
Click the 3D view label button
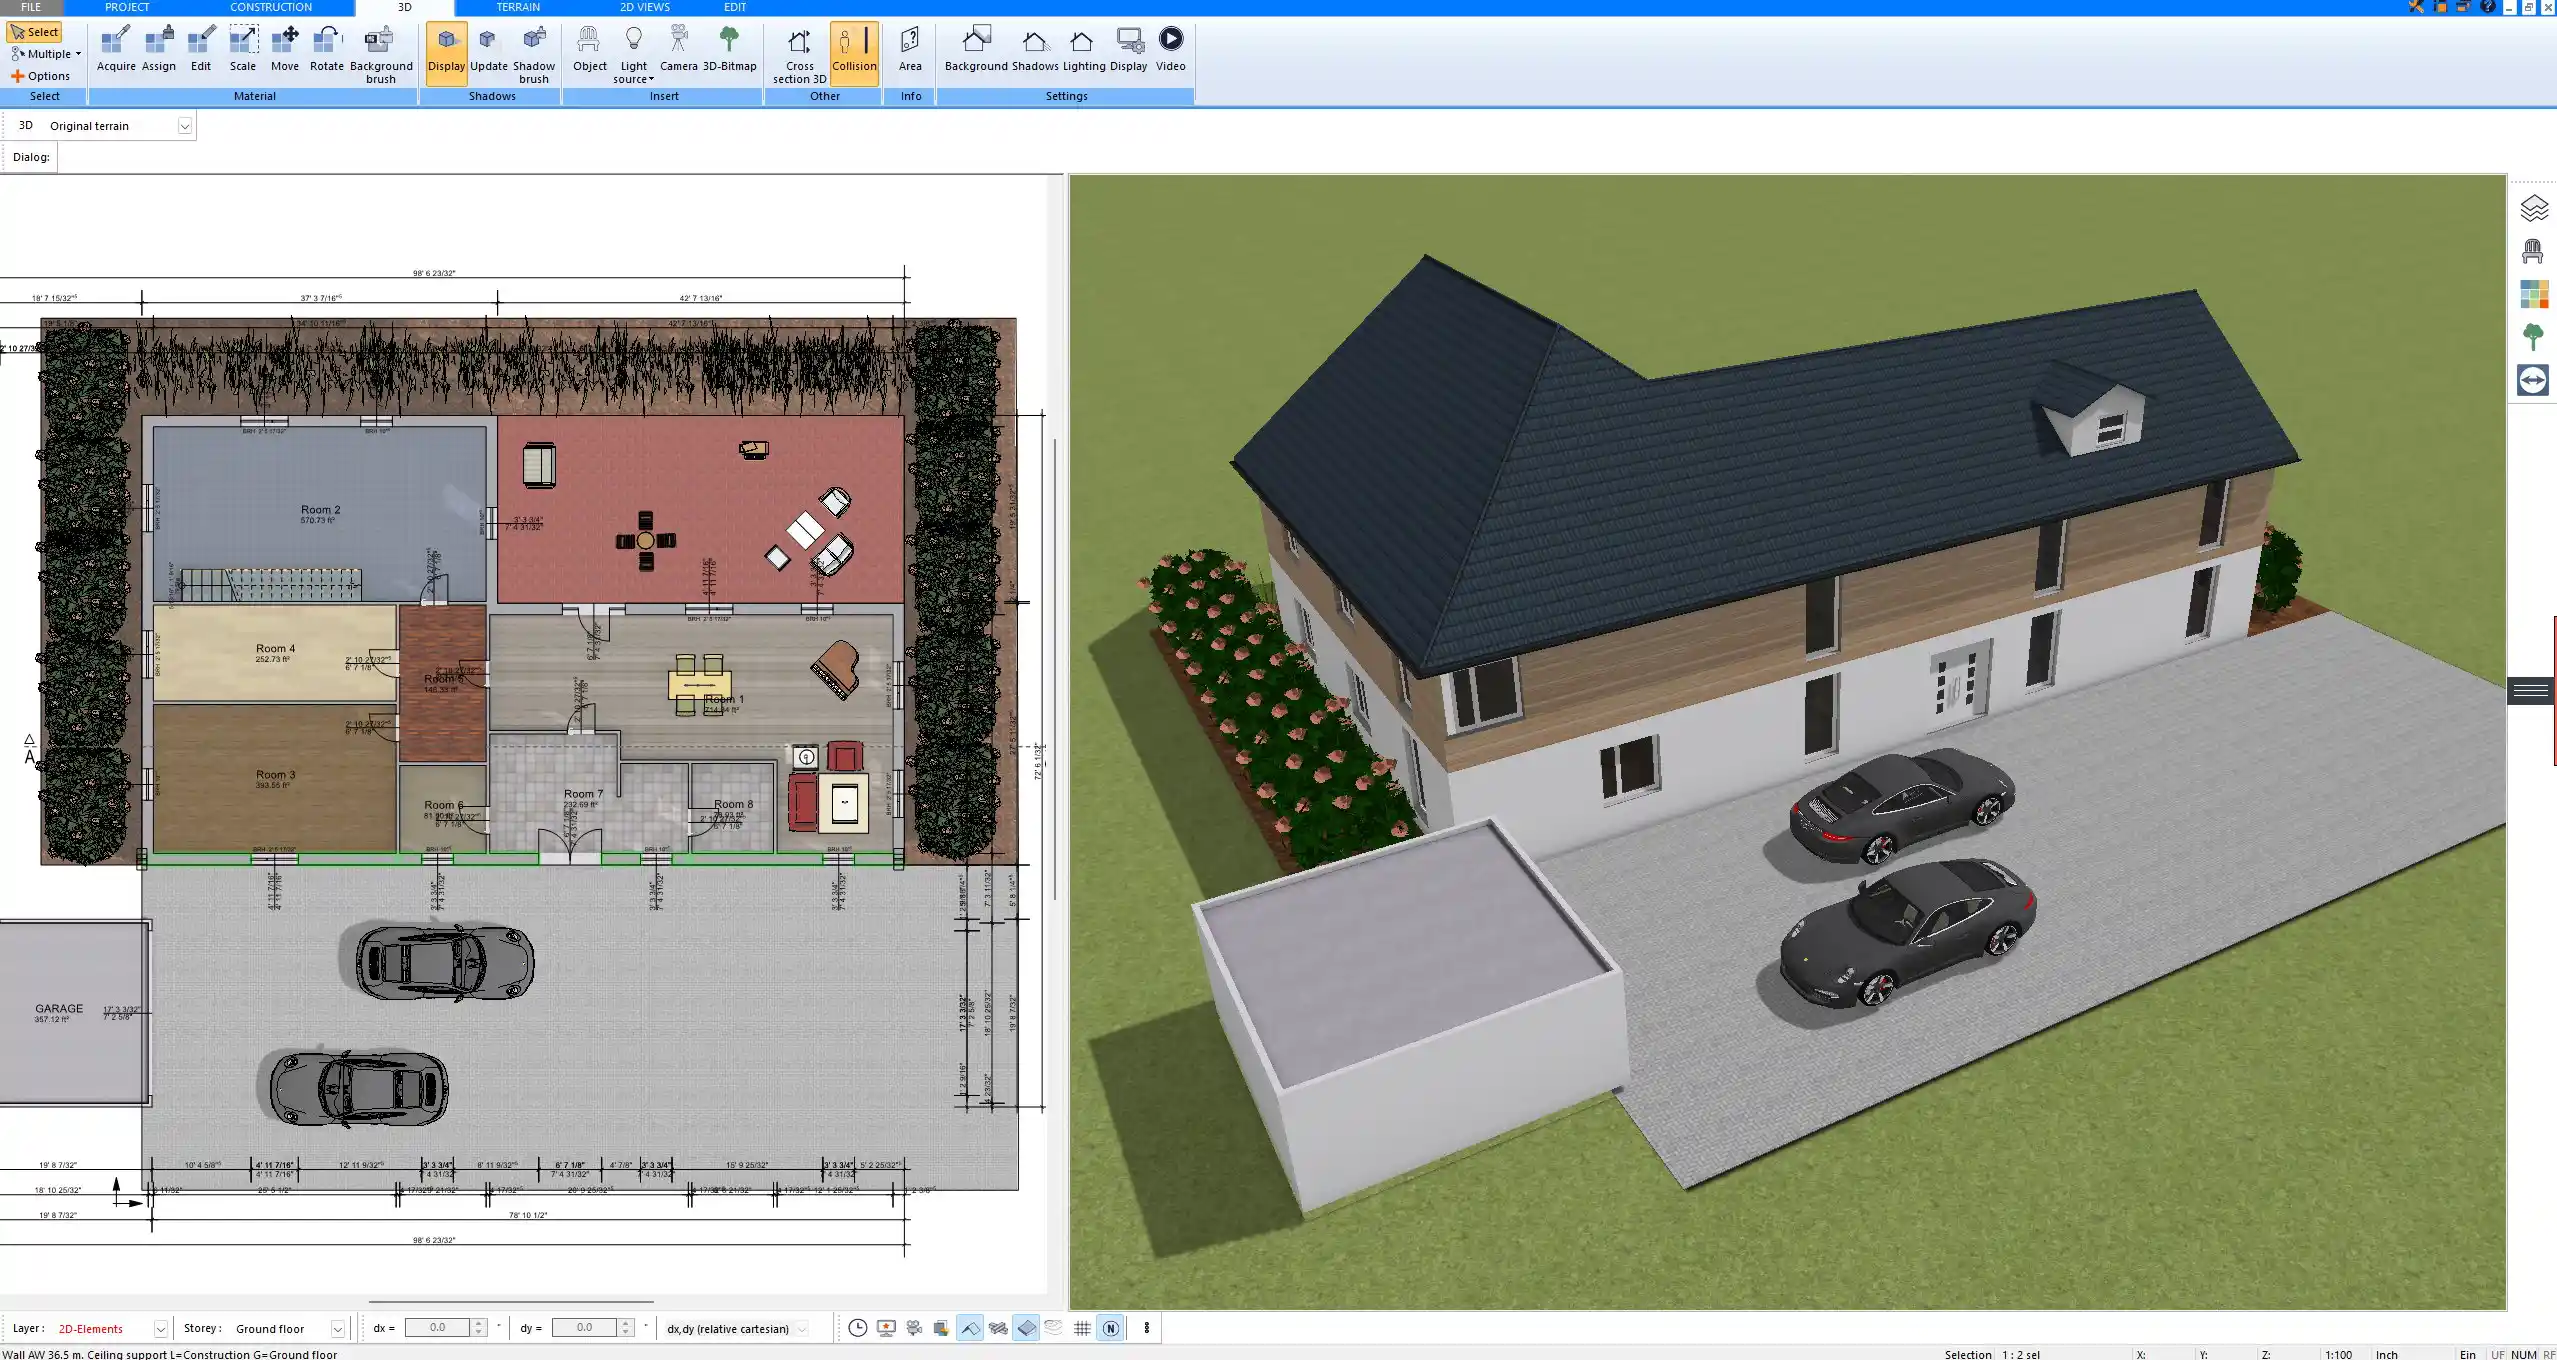26,126
